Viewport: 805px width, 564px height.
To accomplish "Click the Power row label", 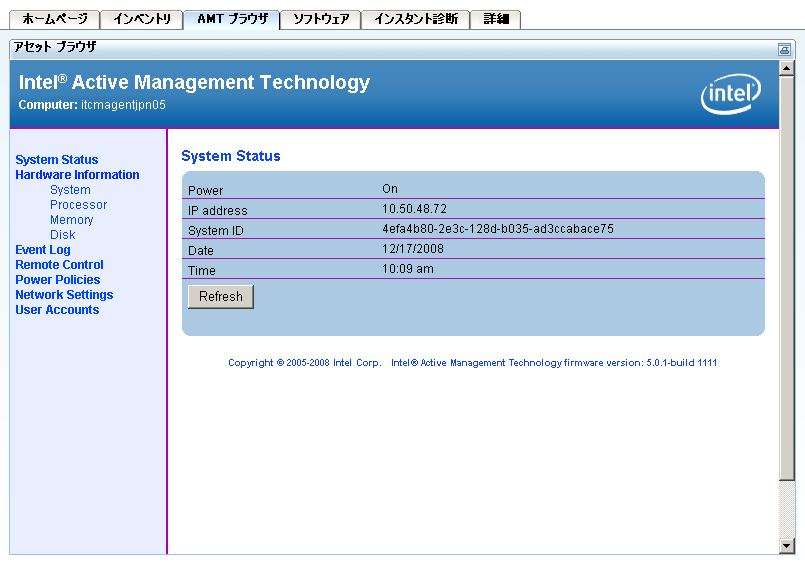I will coord(205,191).
